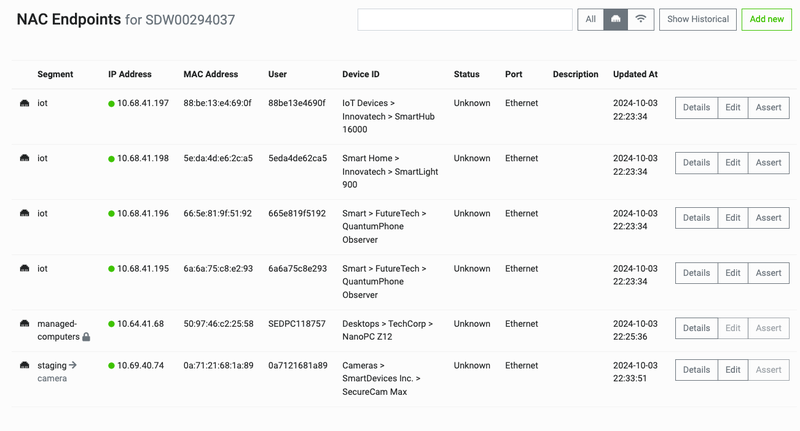Sort table by IP Address column
The image size is (800, 431).
(x=130, y=74)
